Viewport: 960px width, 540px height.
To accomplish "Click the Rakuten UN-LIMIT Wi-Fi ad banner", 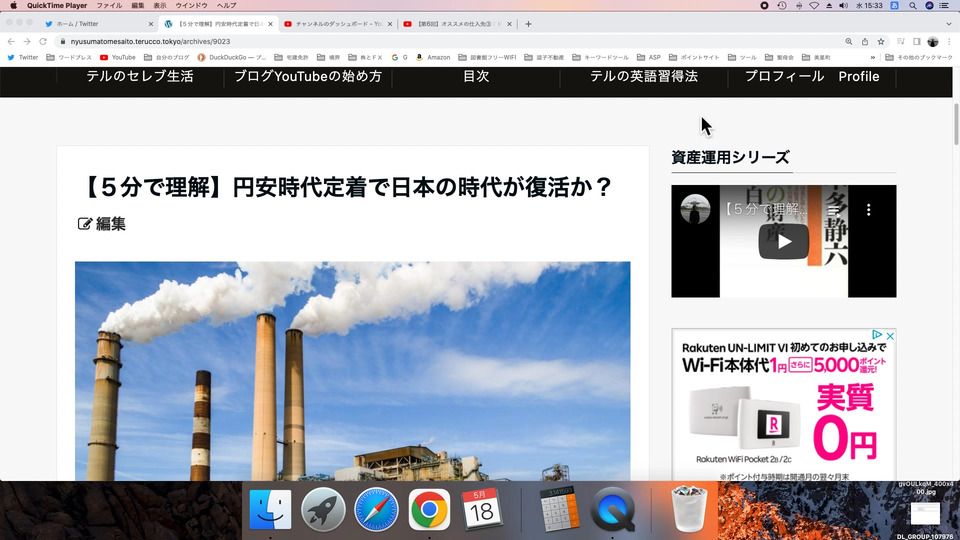I will (784, 405).
